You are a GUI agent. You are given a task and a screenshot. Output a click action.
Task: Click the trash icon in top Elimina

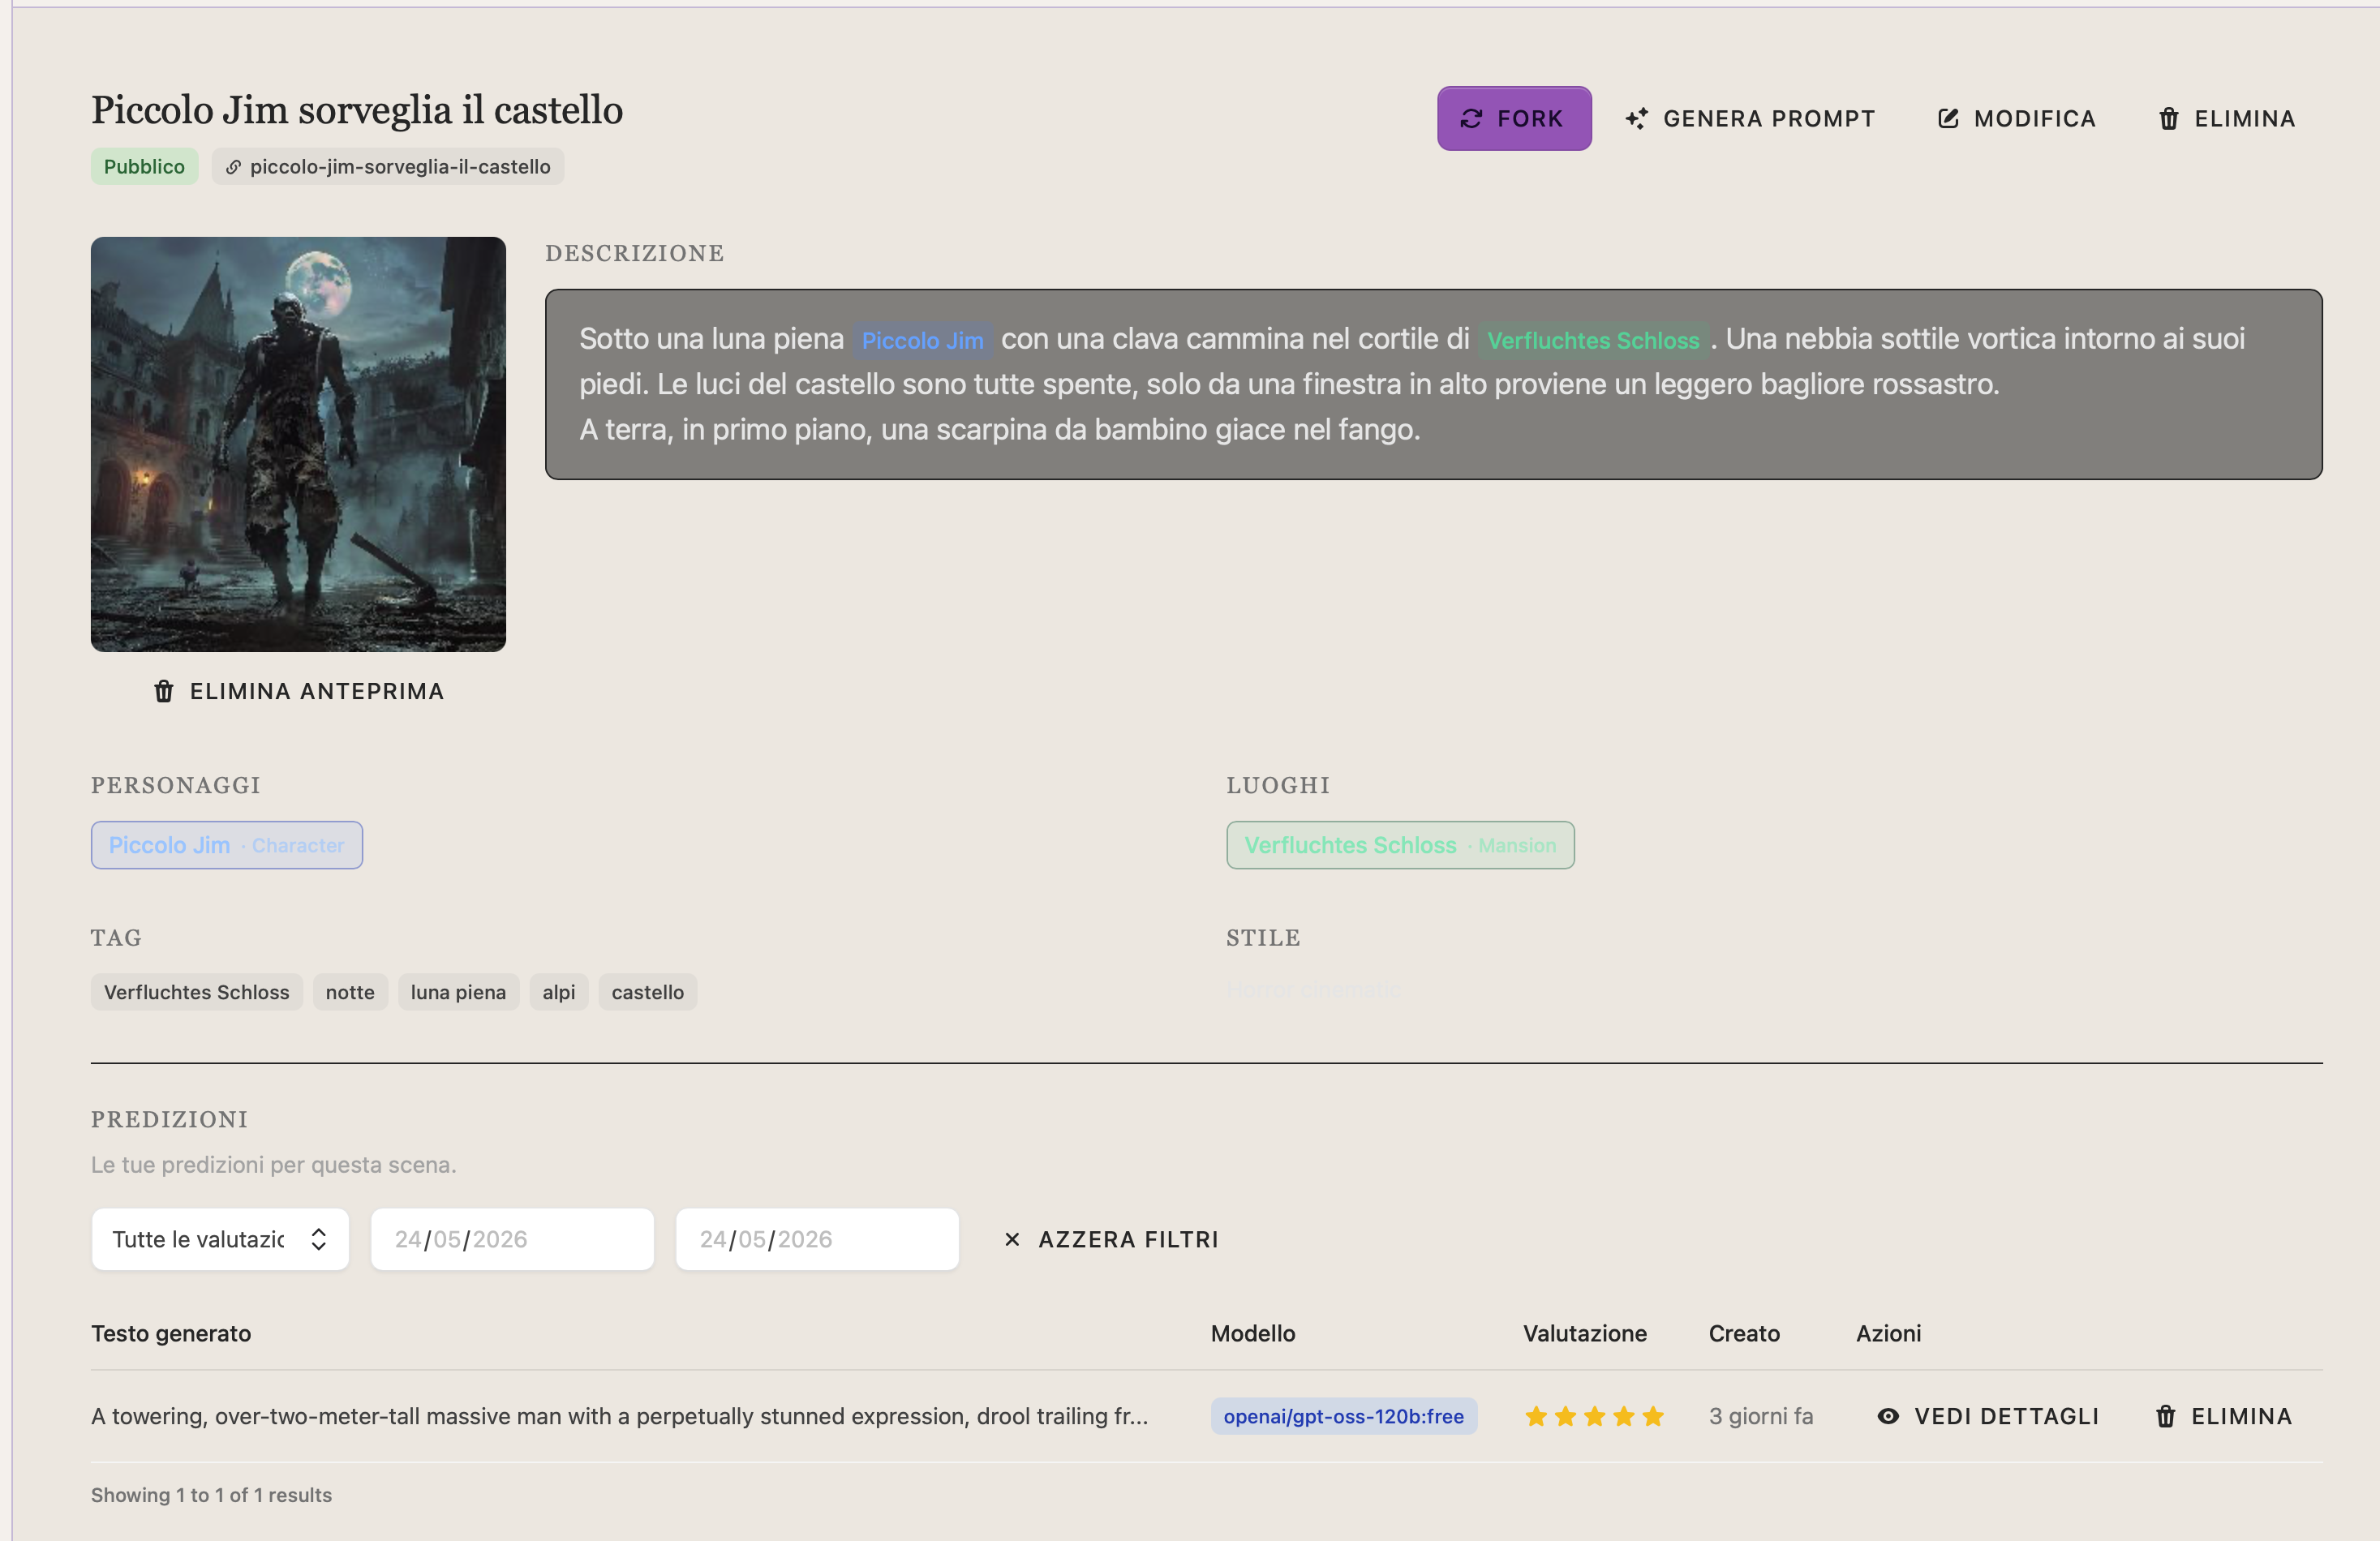click(x=2168, y=118)
